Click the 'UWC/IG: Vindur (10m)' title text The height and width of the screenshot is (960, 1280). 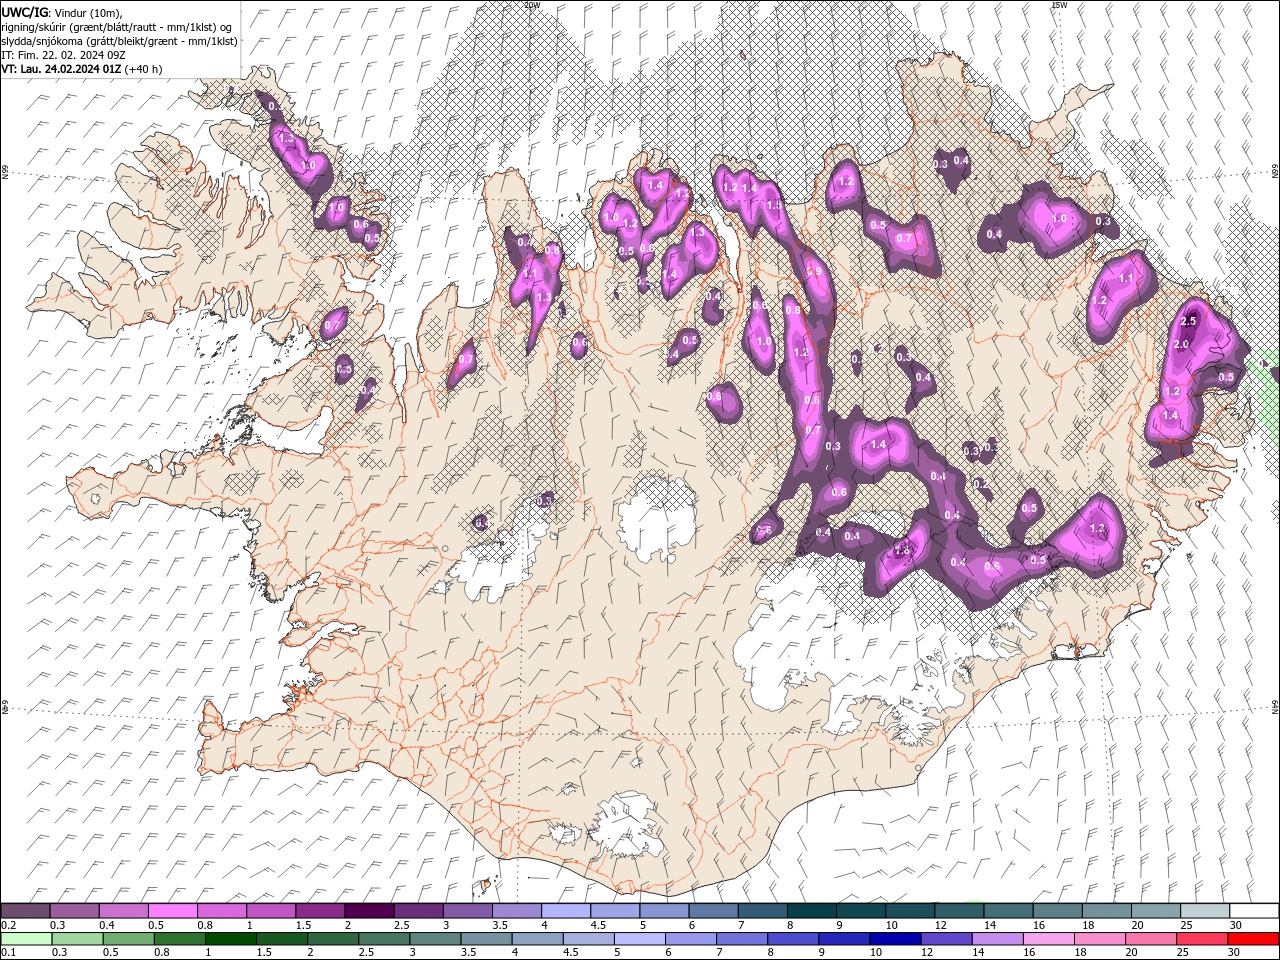(61, 12)
